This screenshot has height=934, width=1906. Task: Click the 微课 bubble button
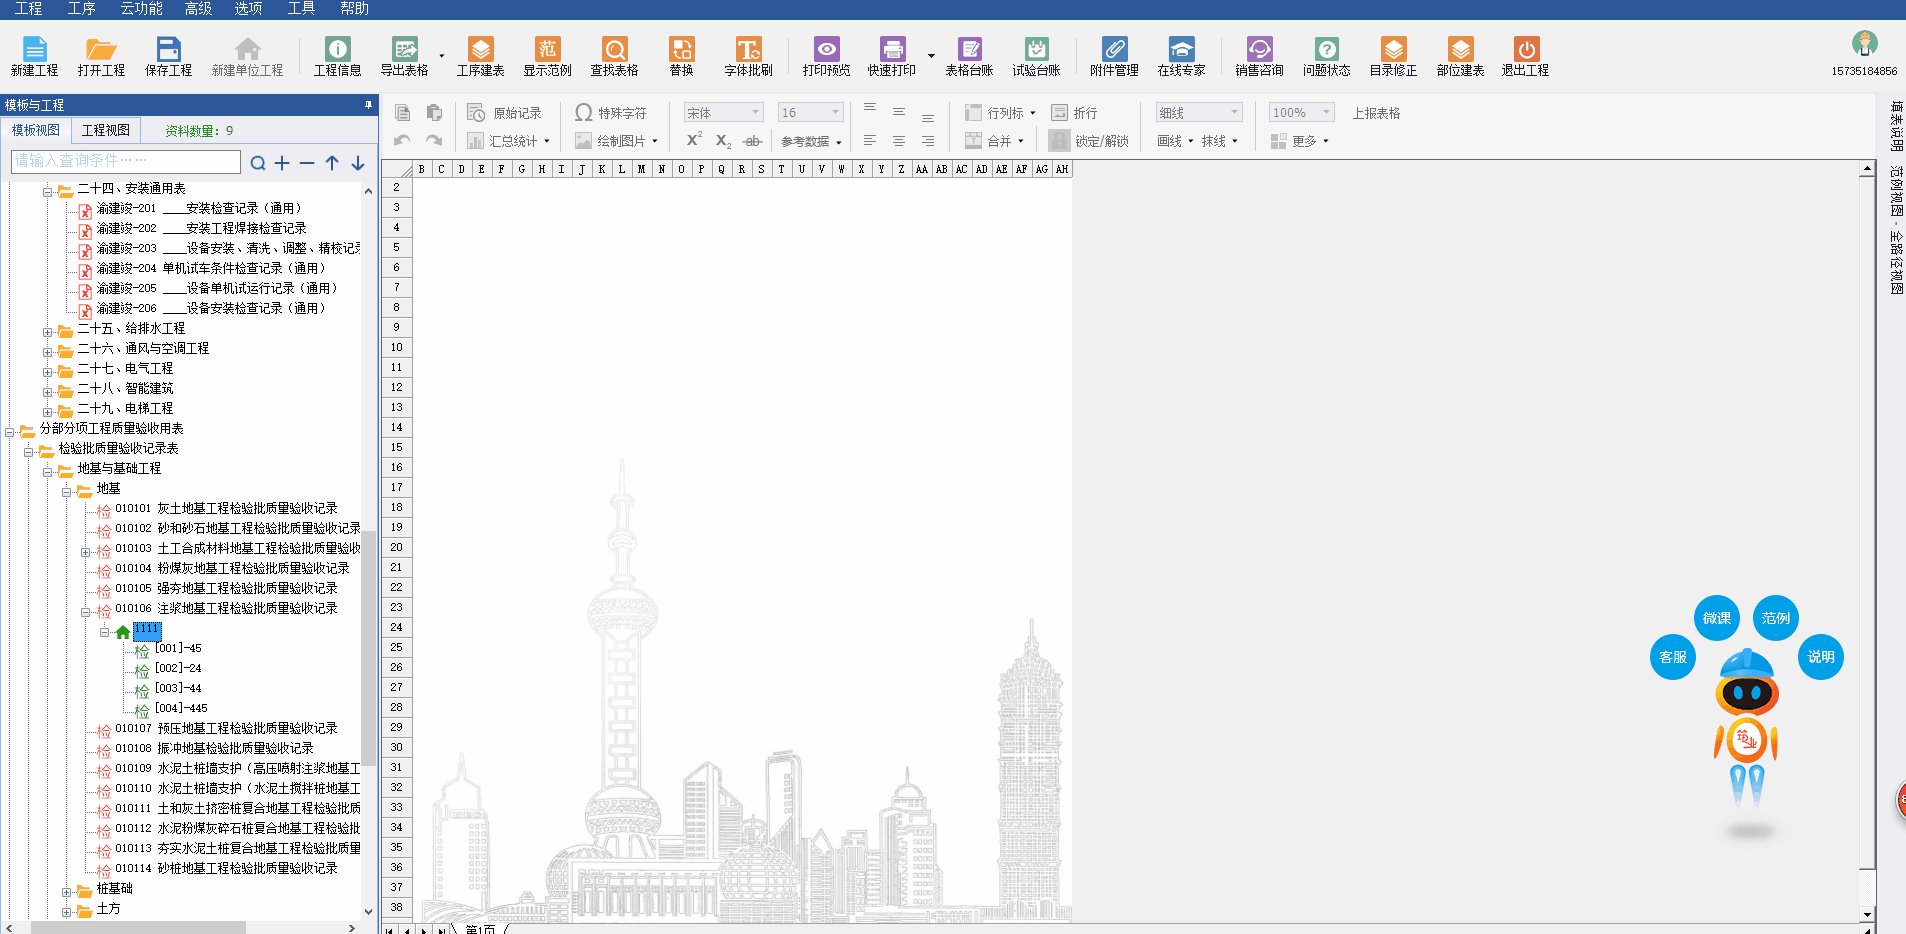point(1716,618)
